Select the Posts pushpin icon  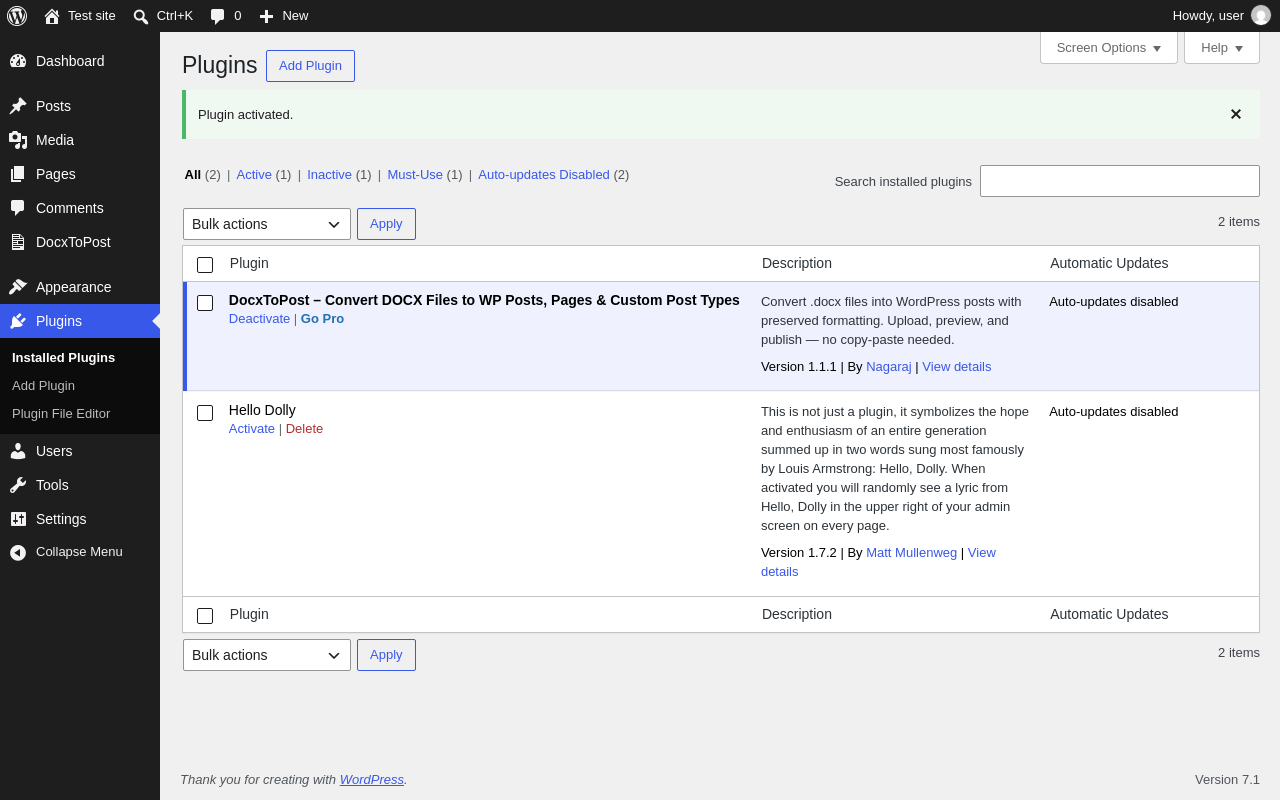pos(18,106)
